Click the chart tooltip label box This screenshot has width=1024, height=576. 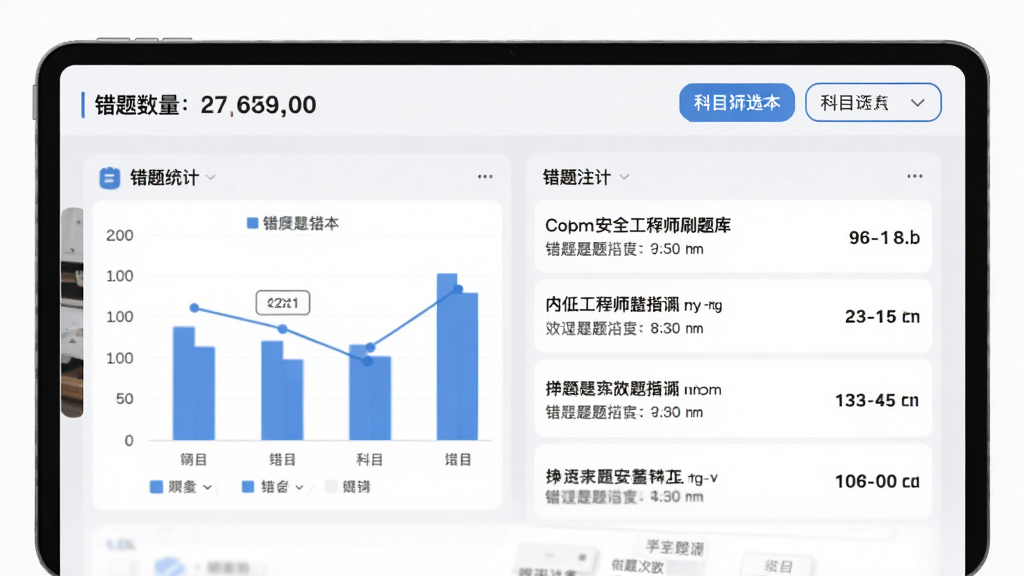click(283, 303)
